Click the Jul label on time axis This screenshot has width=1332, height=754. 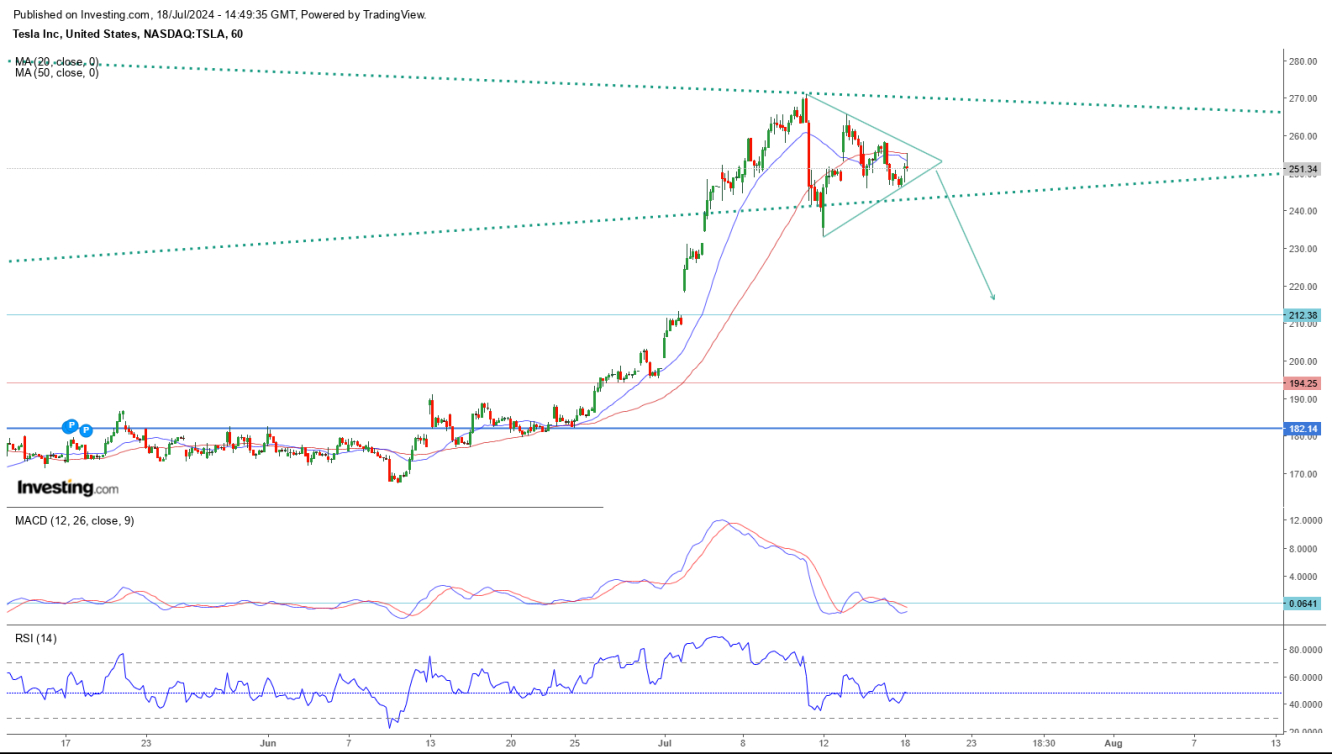[x=666, y=743]
